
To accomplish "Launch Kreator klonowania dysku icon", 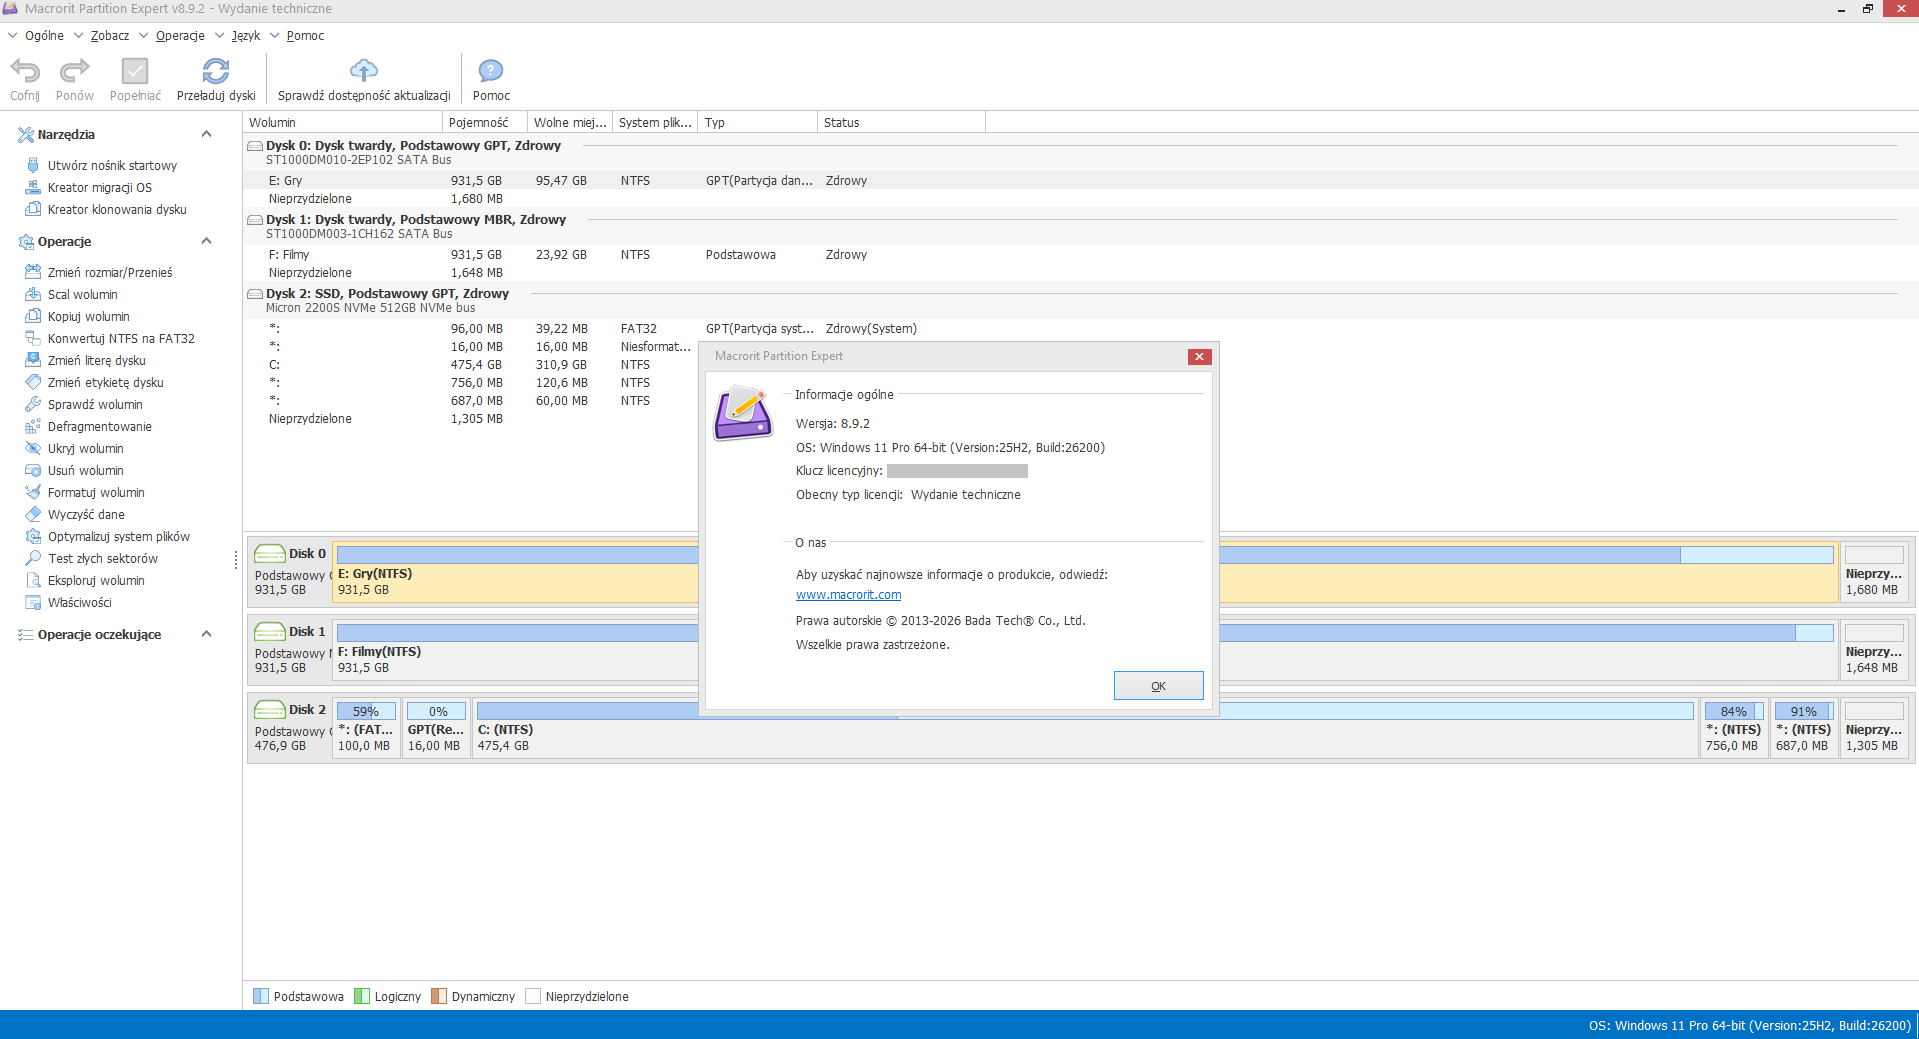I will pos(33,209).
